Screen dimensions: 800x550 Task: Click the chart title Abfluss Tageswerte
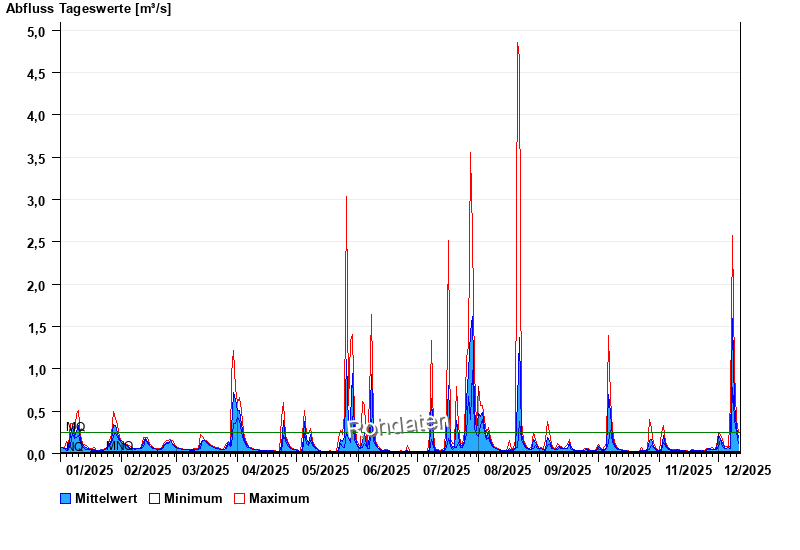[88, 9]
